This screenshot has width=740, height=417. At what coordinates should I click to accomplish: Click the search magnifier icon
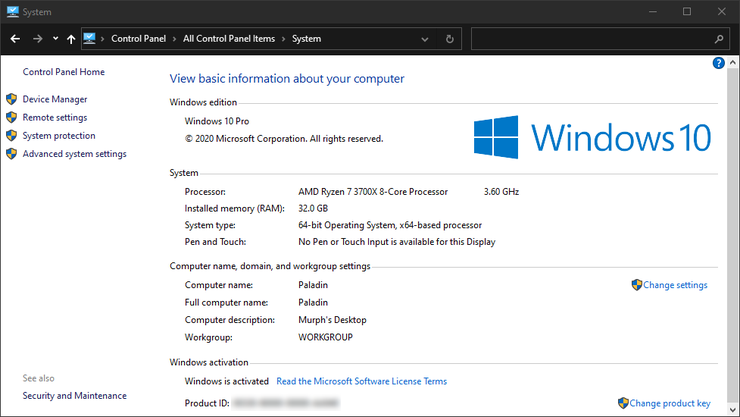pyautogui.click(x=719, y=39)
